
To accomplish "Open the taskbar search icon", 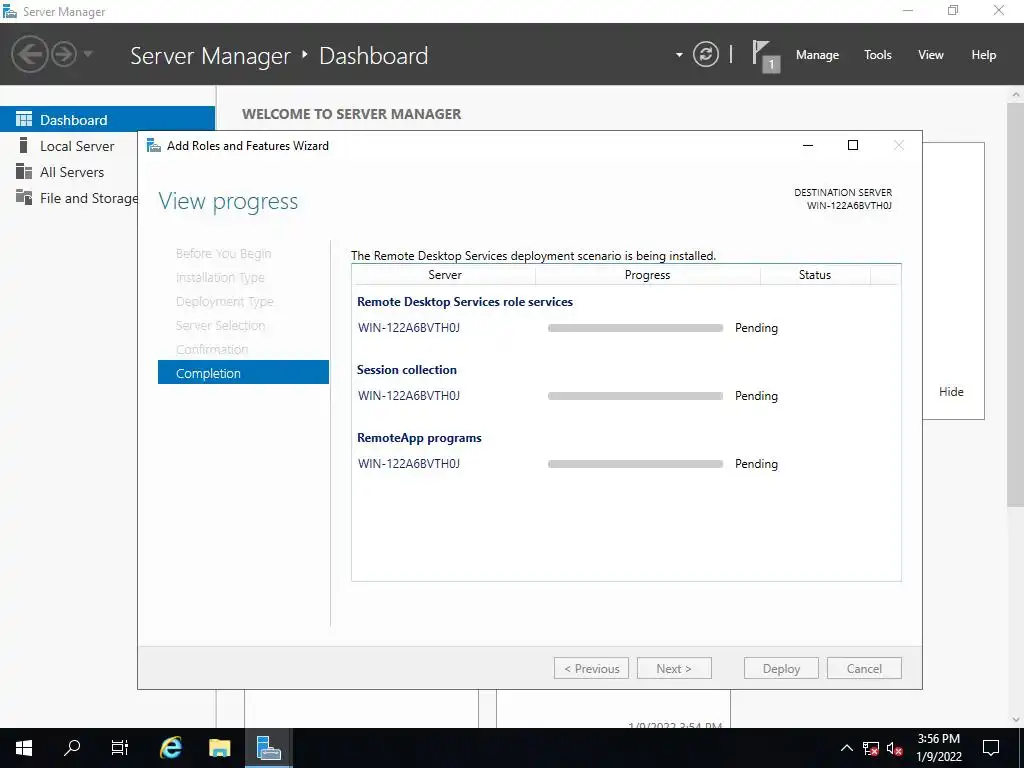I will [x=72, y=748].
